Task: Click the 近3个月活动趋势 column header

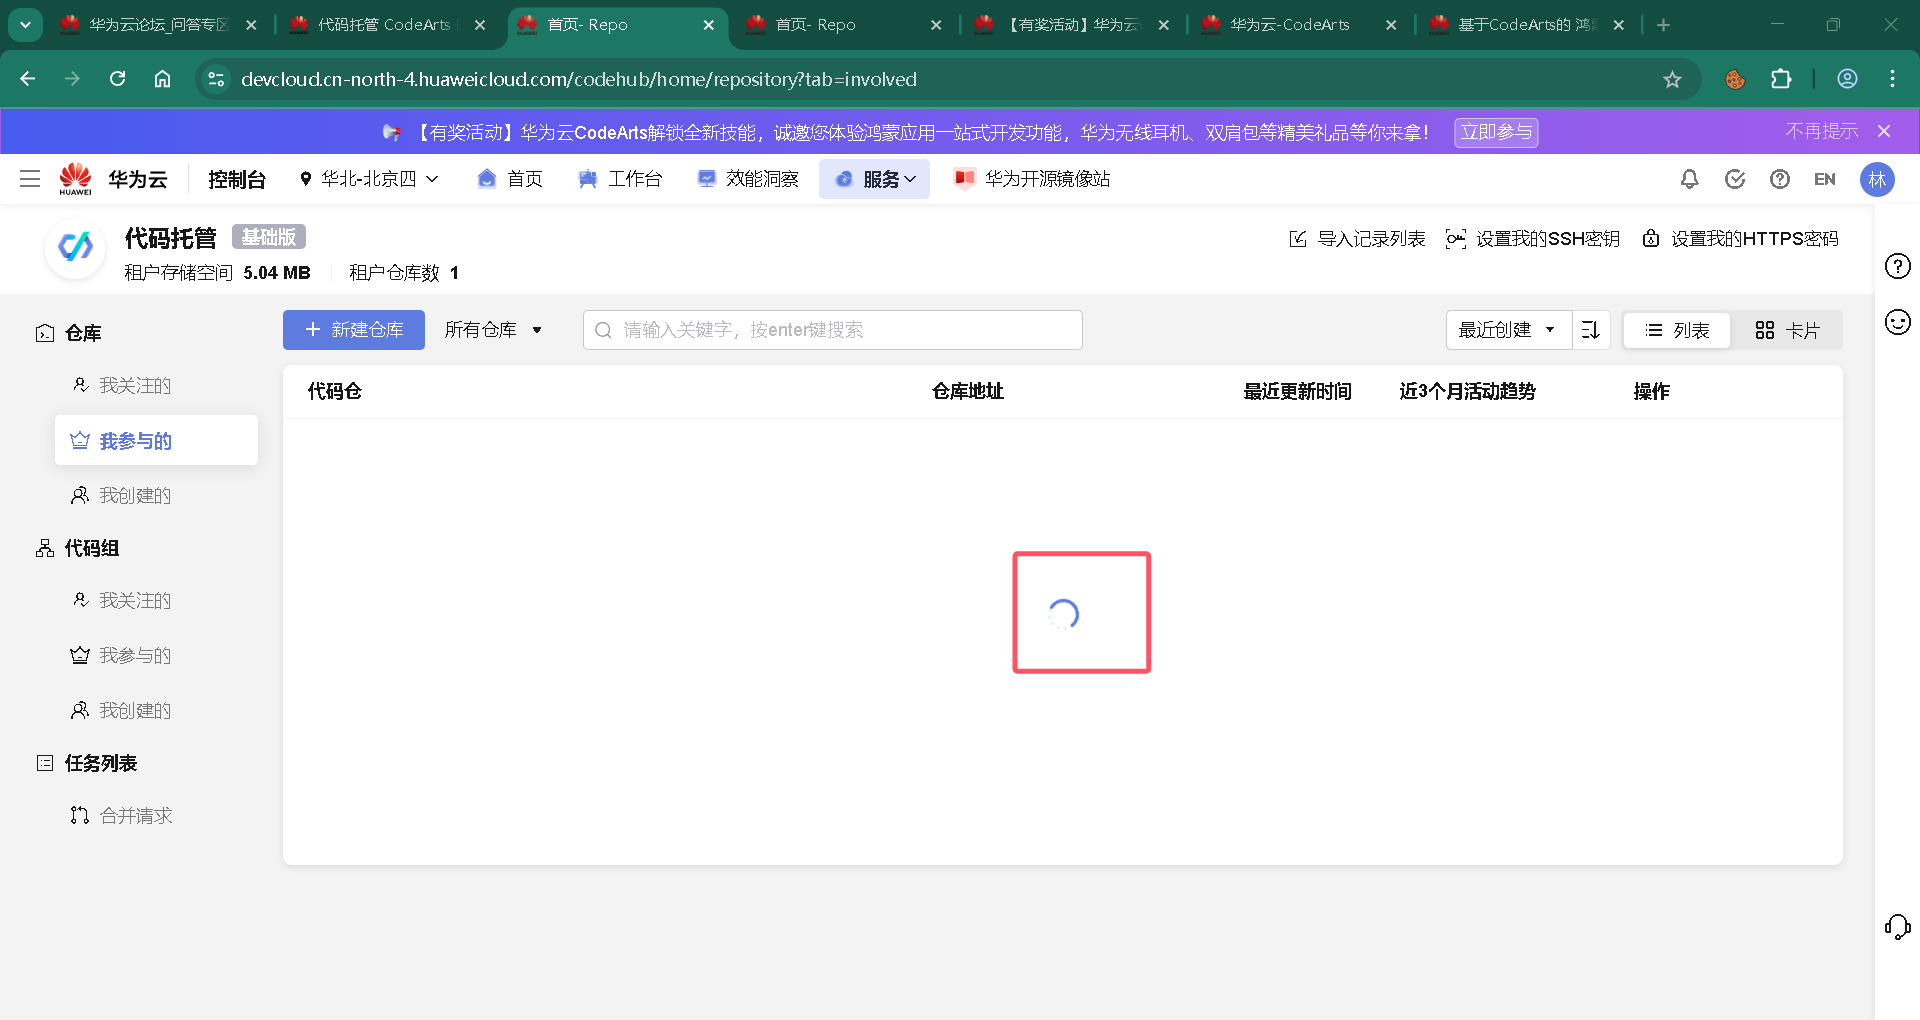Action: [1467, 392]
